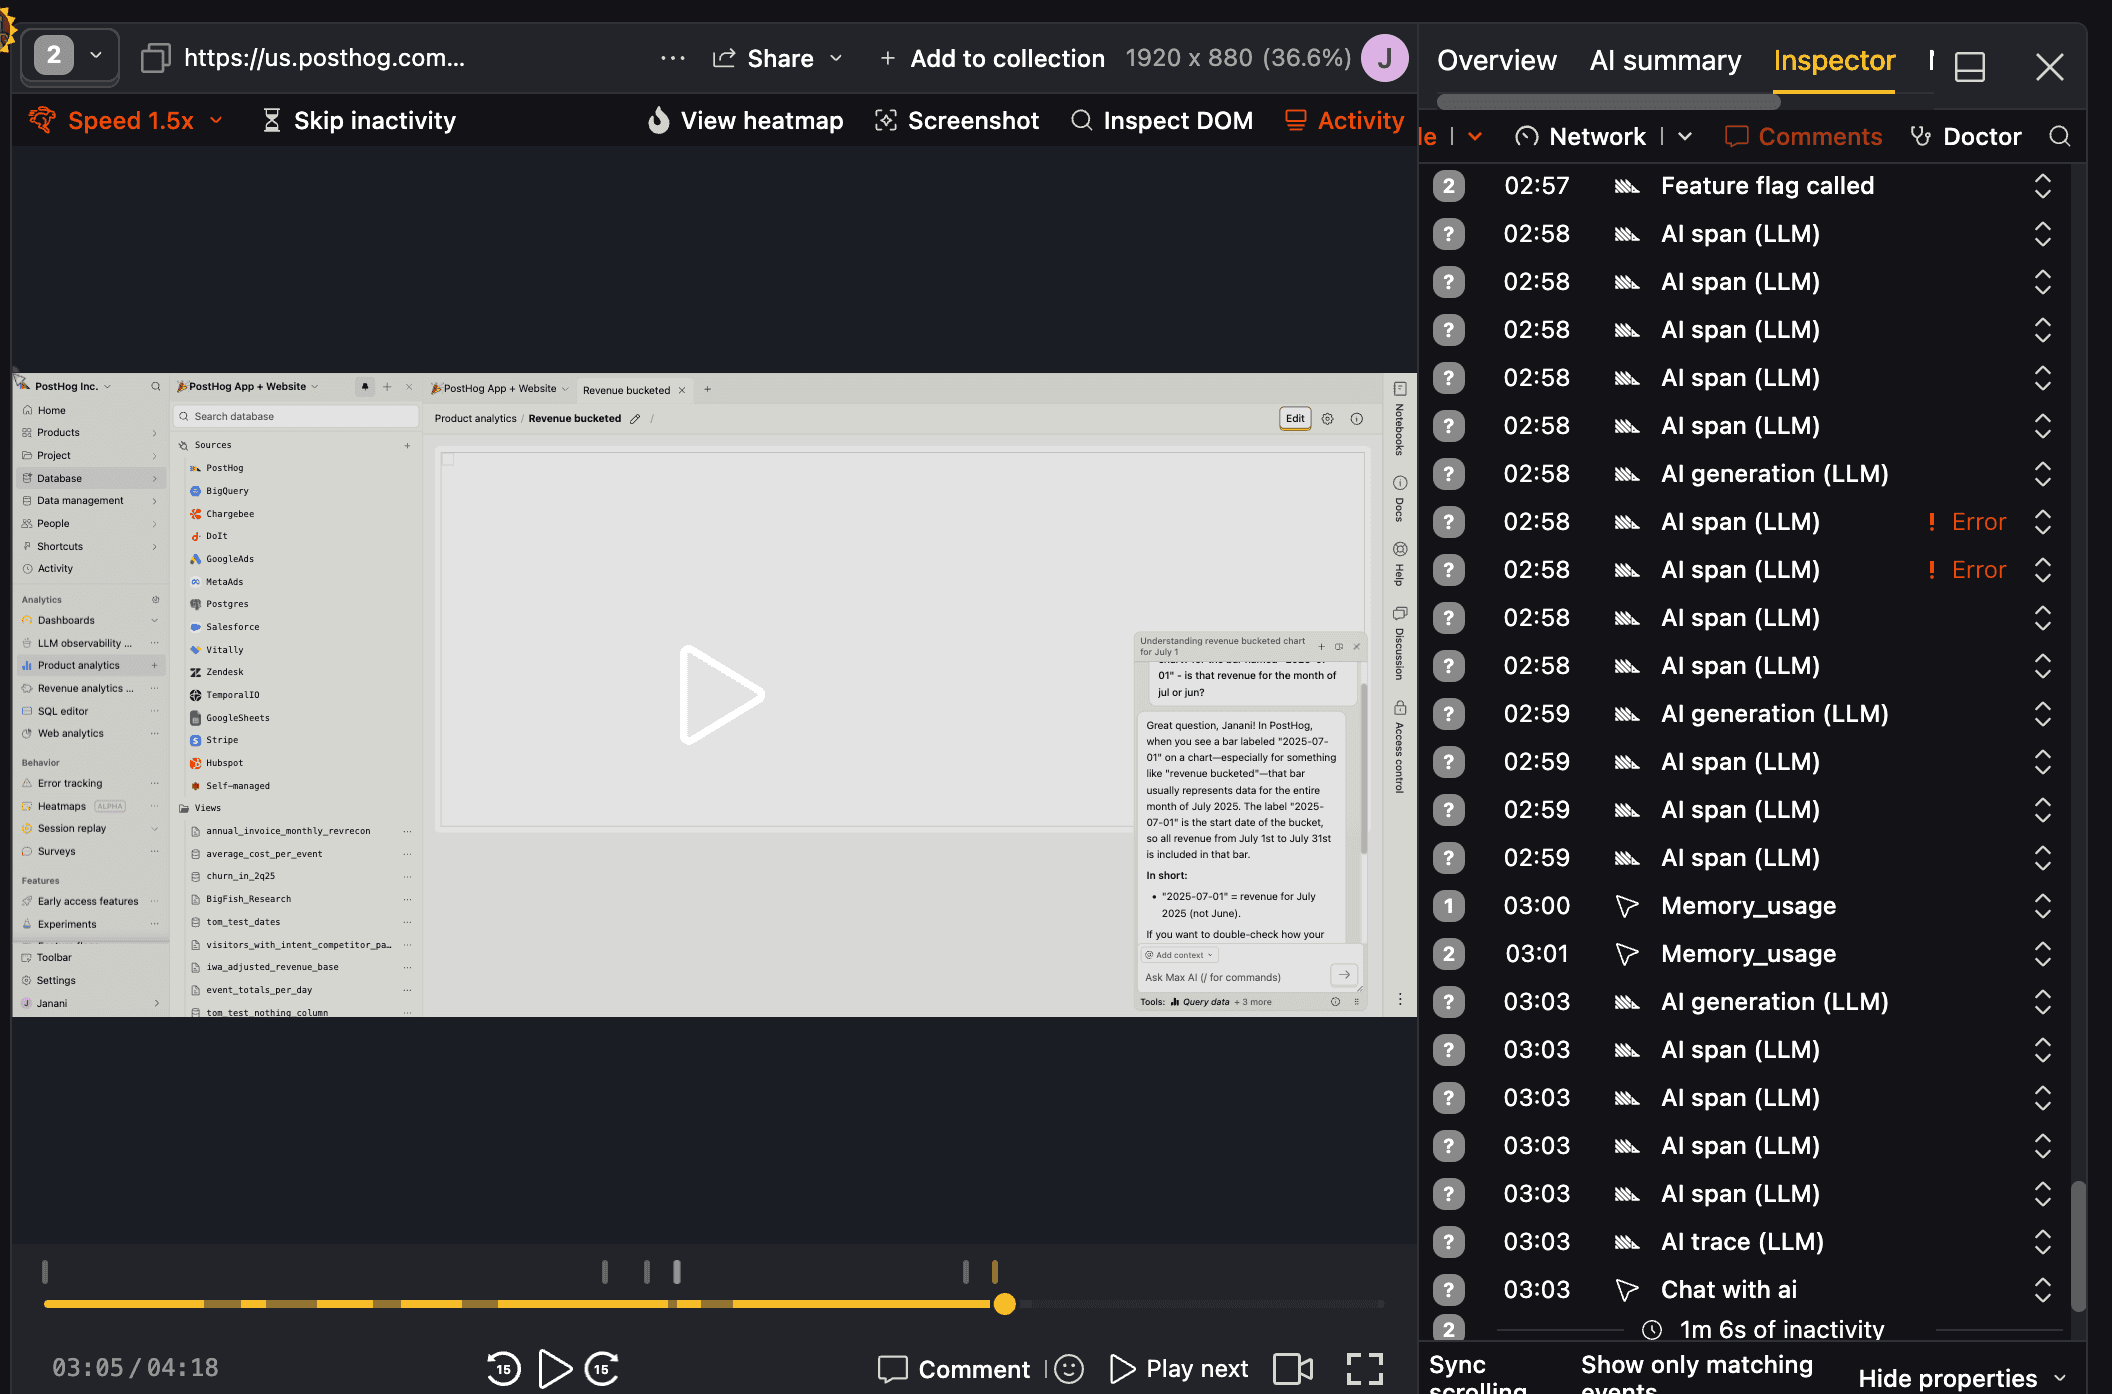2112x1394 pixels.
Task: Expand the Feature flag called event row
Action: click(2043, 186)
